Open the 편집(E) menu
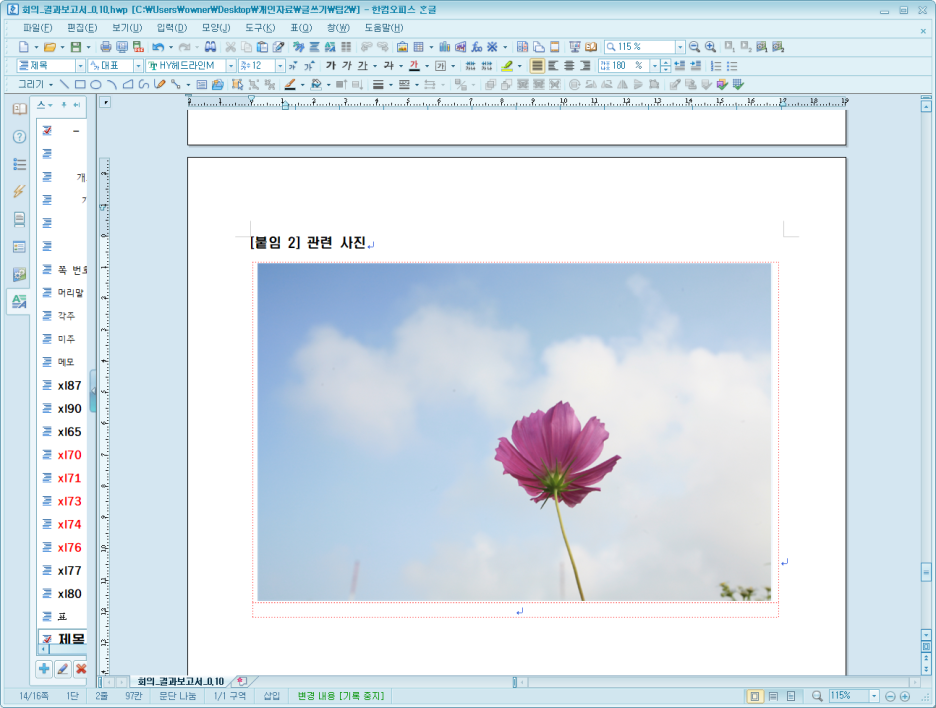This screenshot has width=936, height=708. (x=82, y=28)
